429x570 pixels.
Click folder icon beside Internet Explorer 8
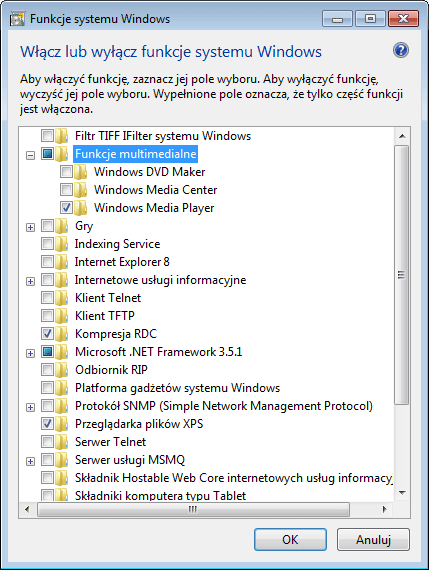62,262
